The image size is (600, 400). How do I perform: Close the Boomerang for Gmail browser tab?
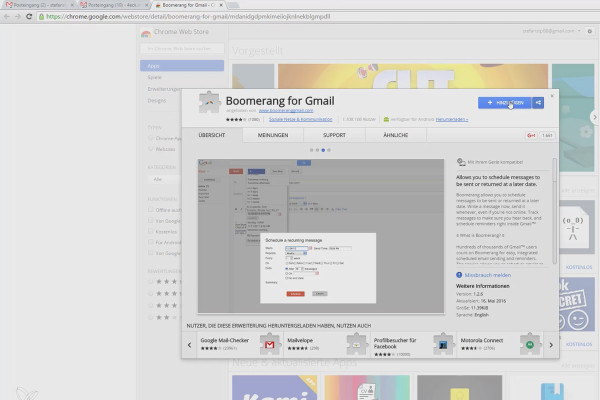pos(221,5)
